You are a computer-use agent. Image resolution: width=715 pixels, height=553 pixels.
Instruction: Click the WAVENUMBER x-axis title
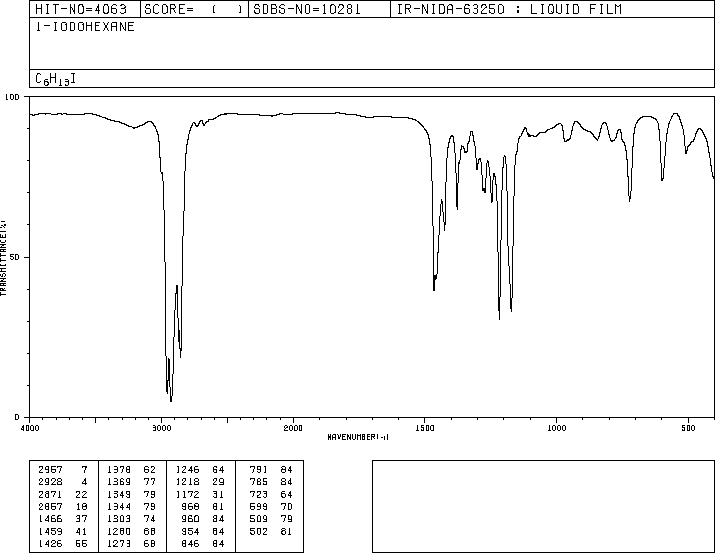click(x=358, y=437)
